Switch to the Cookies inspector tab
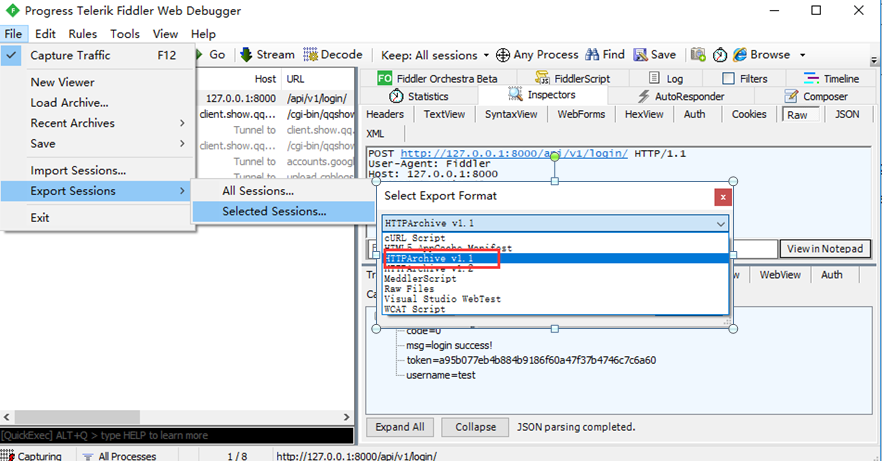 749,114
